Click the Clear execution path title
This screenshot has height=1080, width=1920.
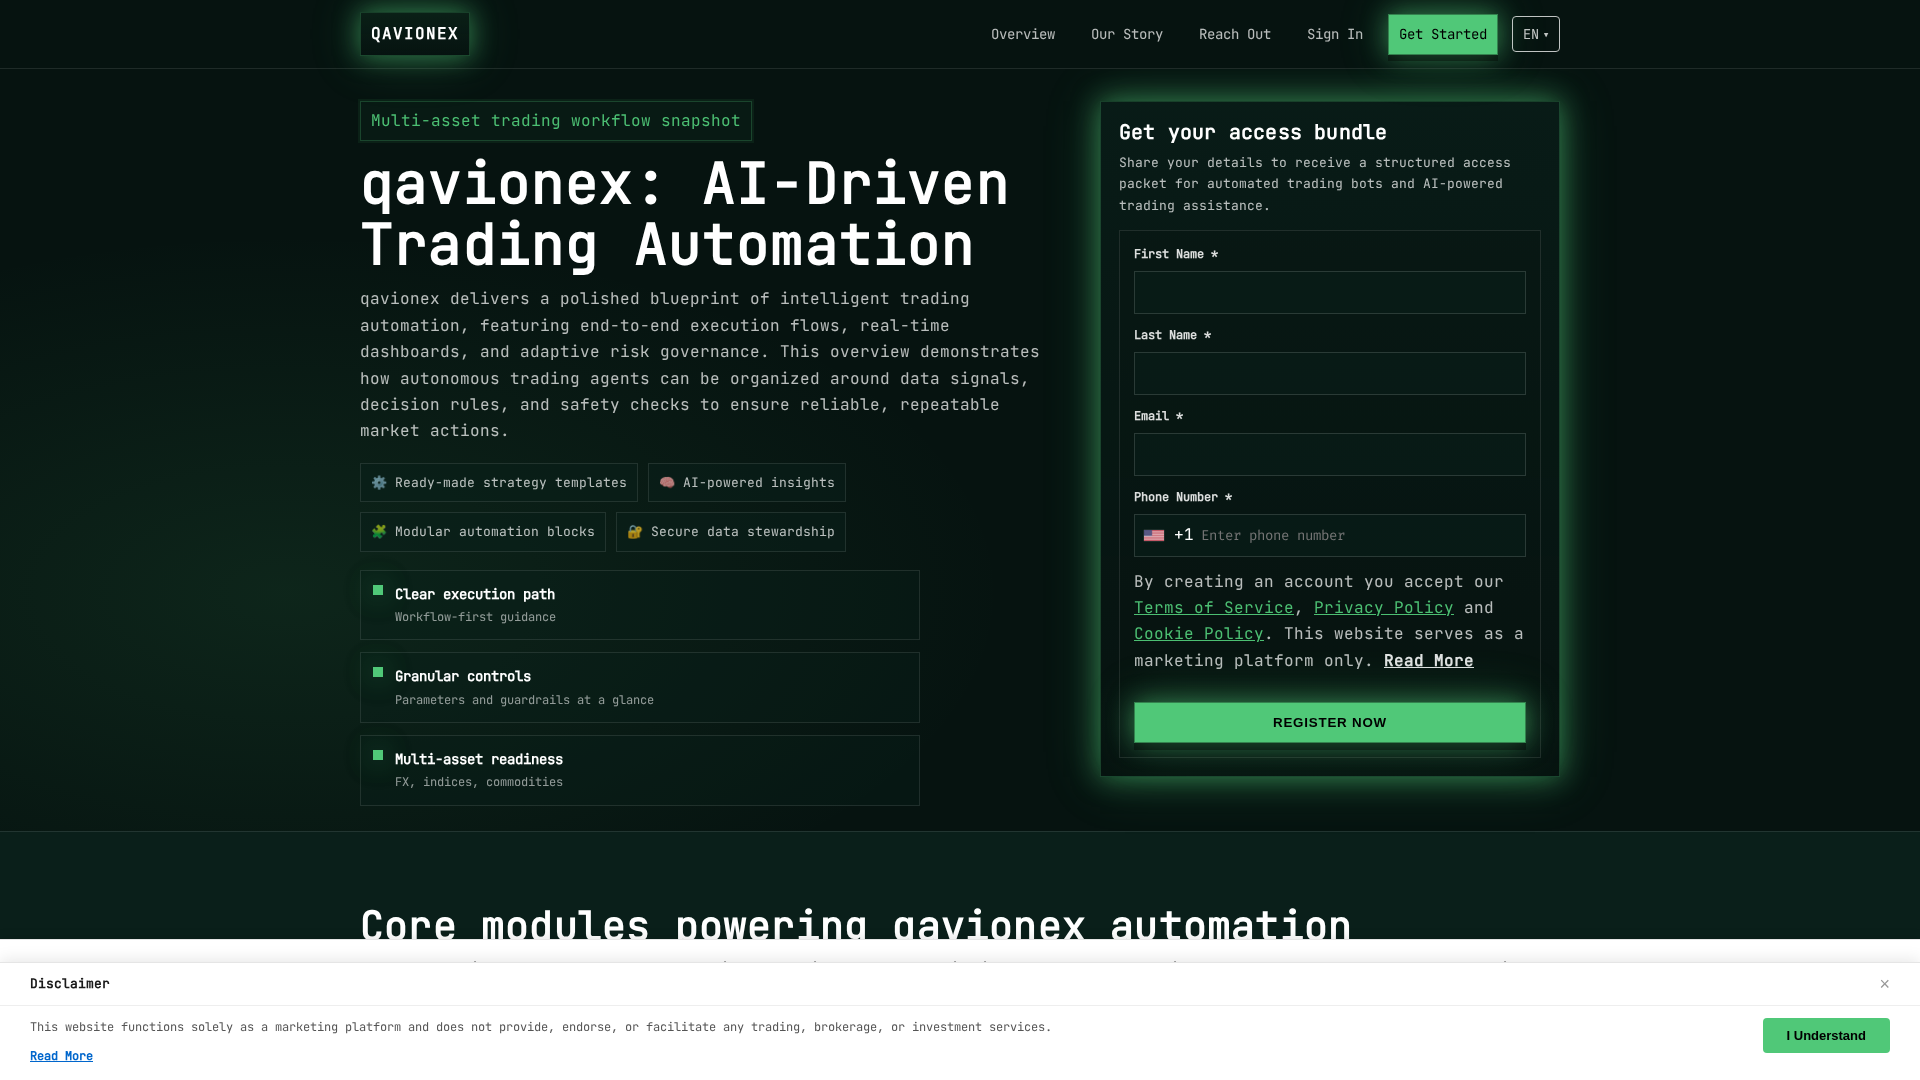(475, 594)
